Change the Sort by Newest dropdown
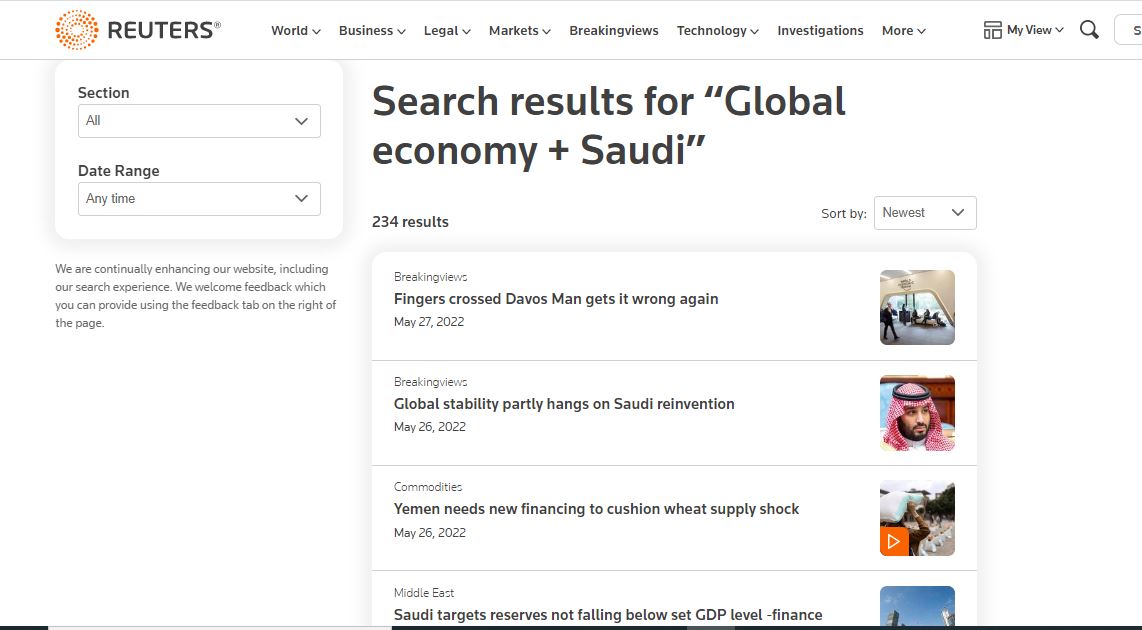Image resolution: width=1142 pixels, height=630 pixels. [924, 213]
